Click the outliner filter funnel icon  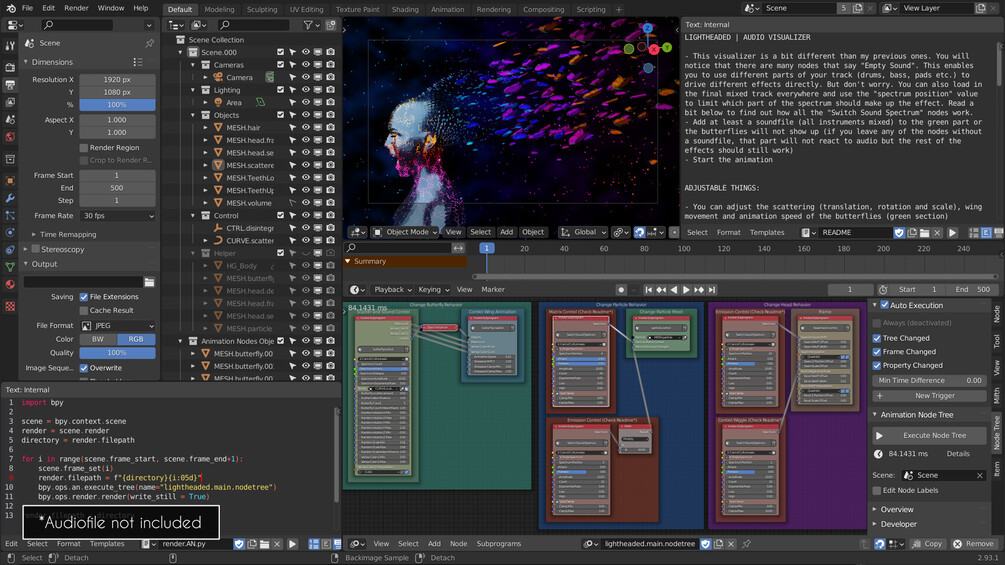tap(308, 25)
